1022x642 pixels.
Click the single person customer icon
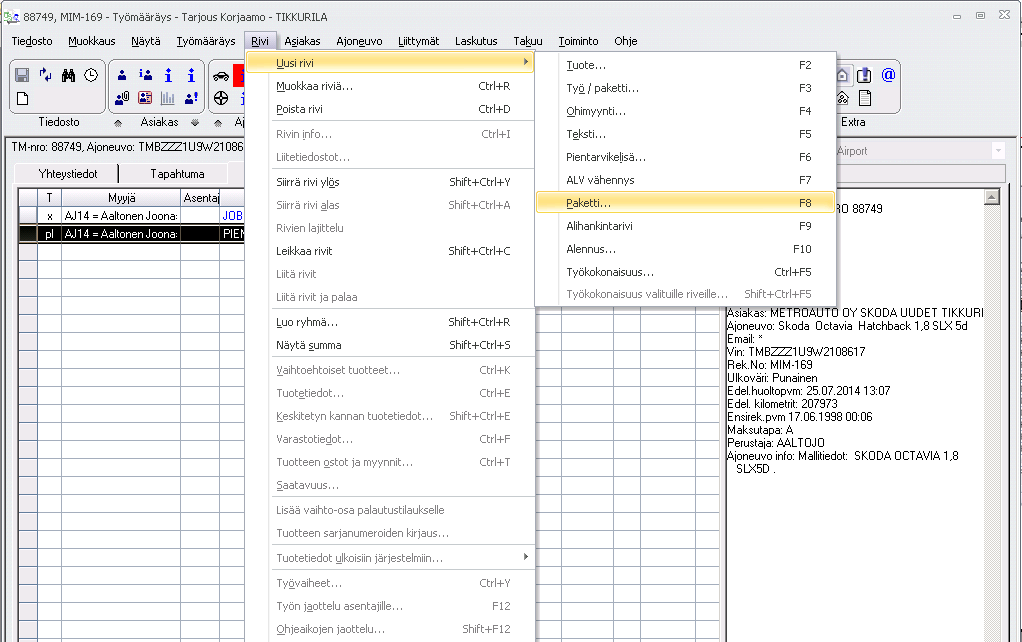click(x=122, y=76)
